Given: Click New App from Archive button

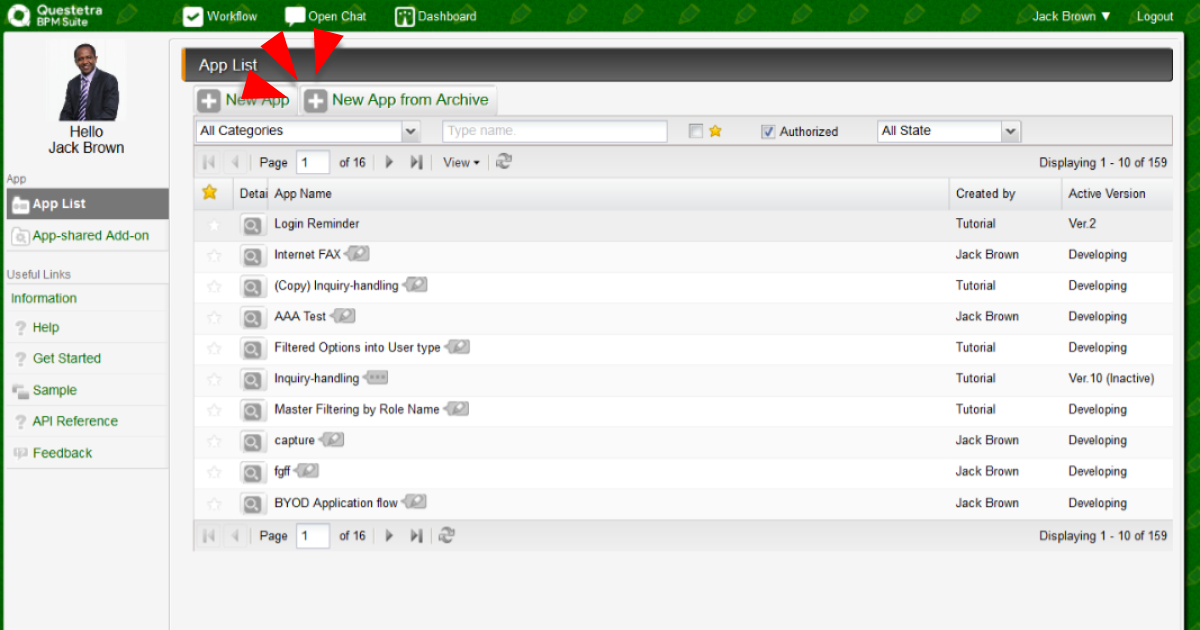Looking at the screenshot, I should pyautogui.click(x=398, y=100).
